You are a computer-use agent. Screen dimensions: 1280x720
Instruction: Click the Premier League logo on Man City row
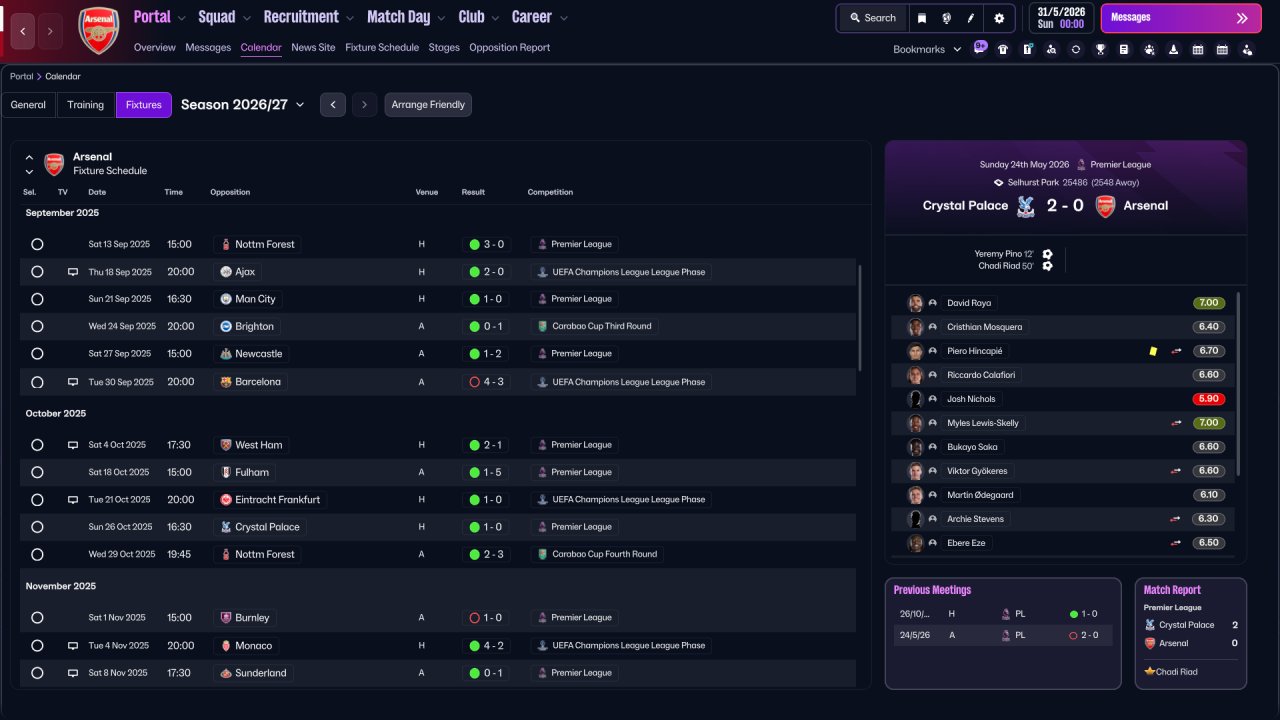[543, 299]
